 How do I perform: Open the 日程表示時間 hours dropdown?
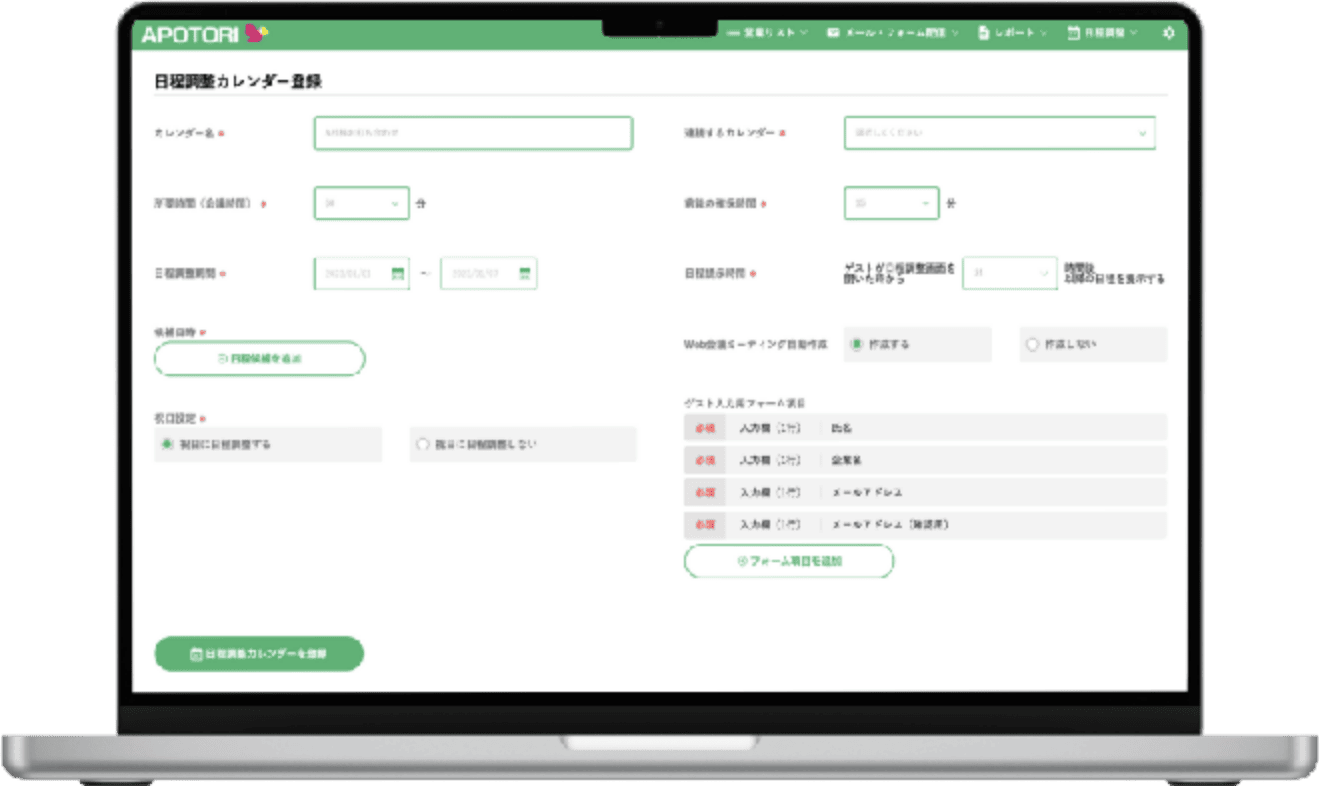coord(1009,273)
